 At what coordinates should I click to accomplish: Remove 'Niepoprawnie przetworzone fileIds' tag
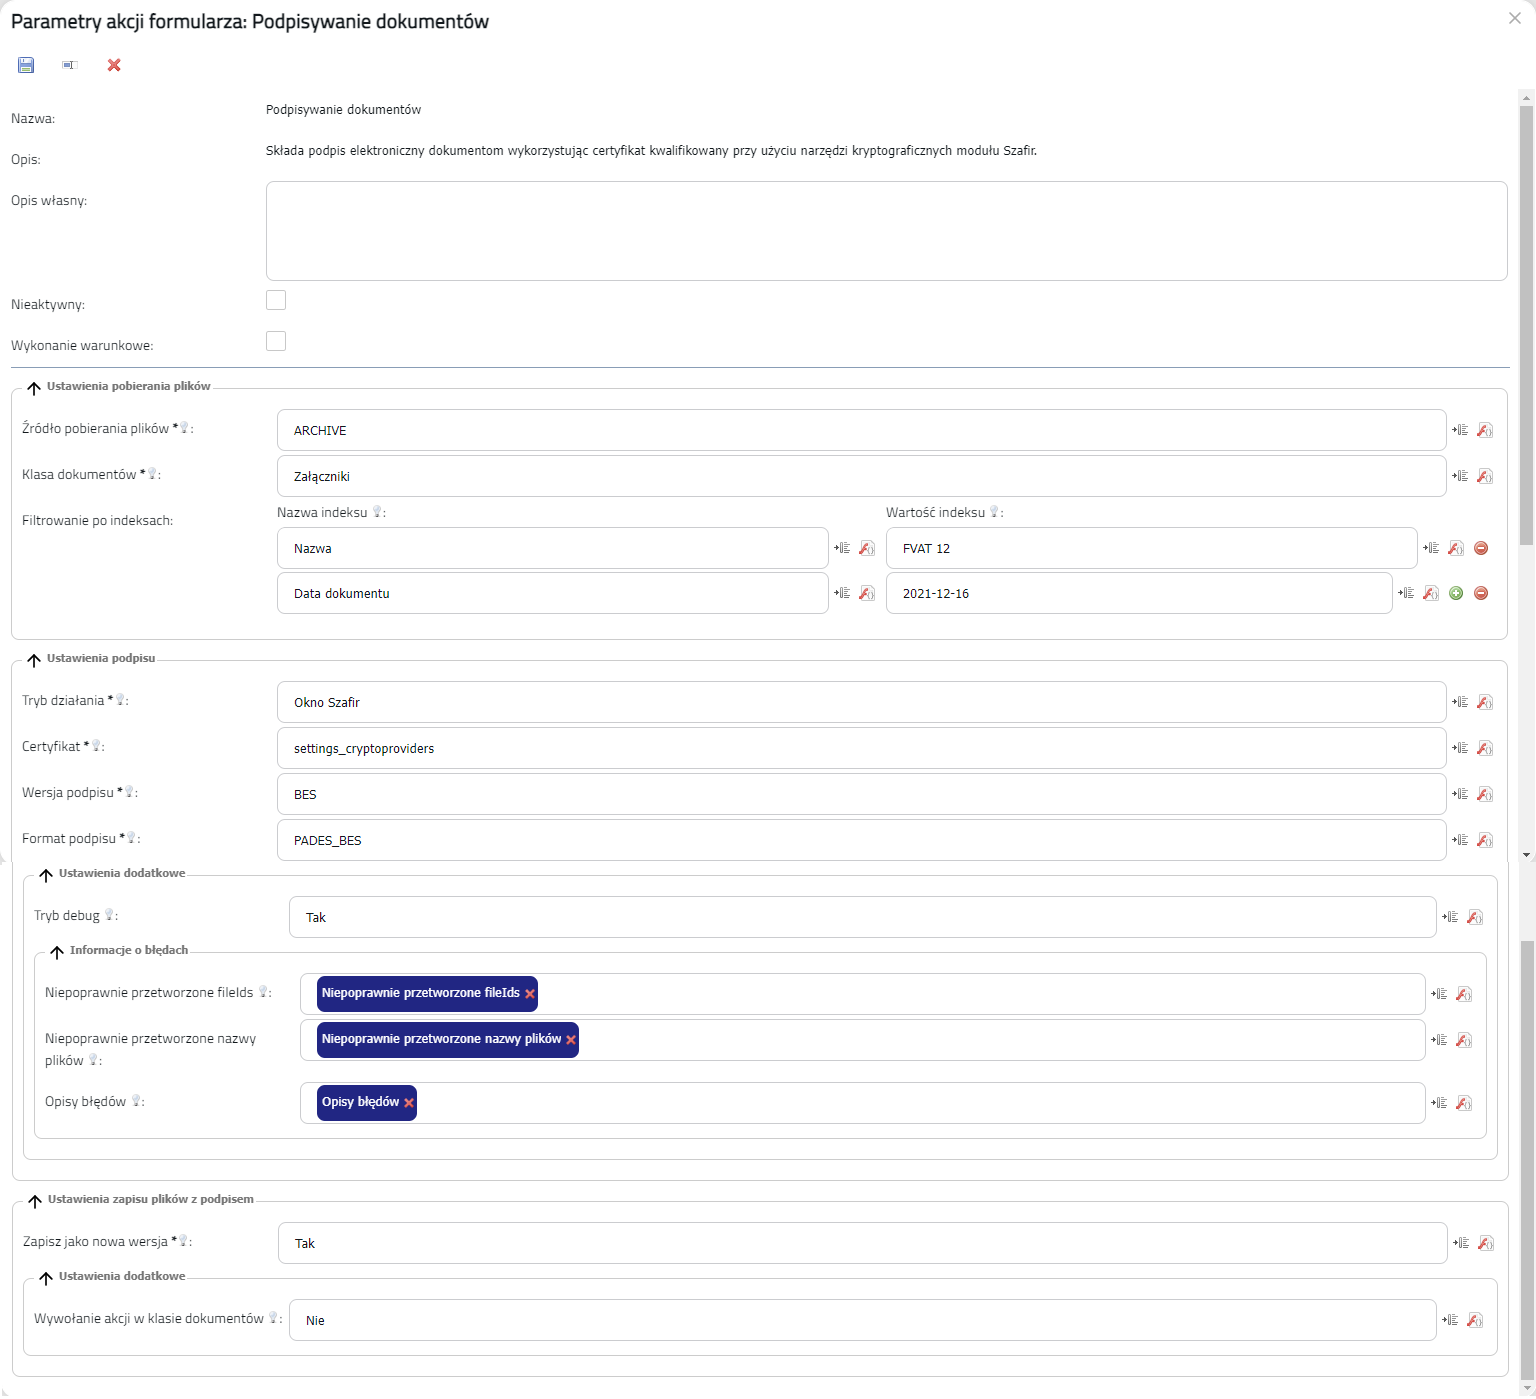(x=530, y=994)
